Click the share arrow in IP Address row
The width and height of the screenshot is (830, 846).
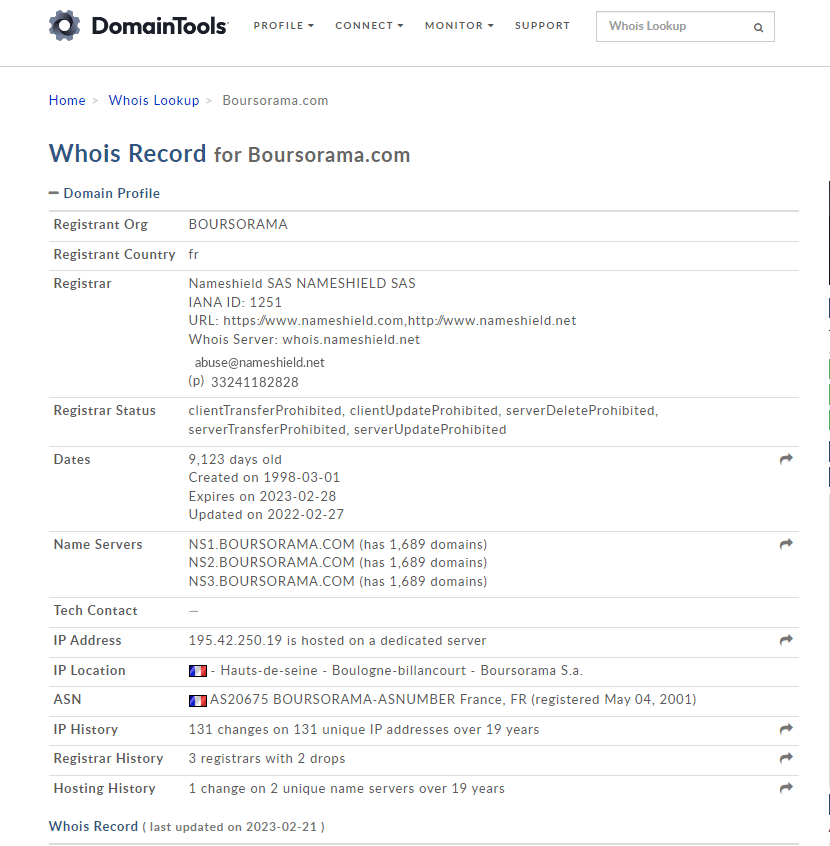786,640
